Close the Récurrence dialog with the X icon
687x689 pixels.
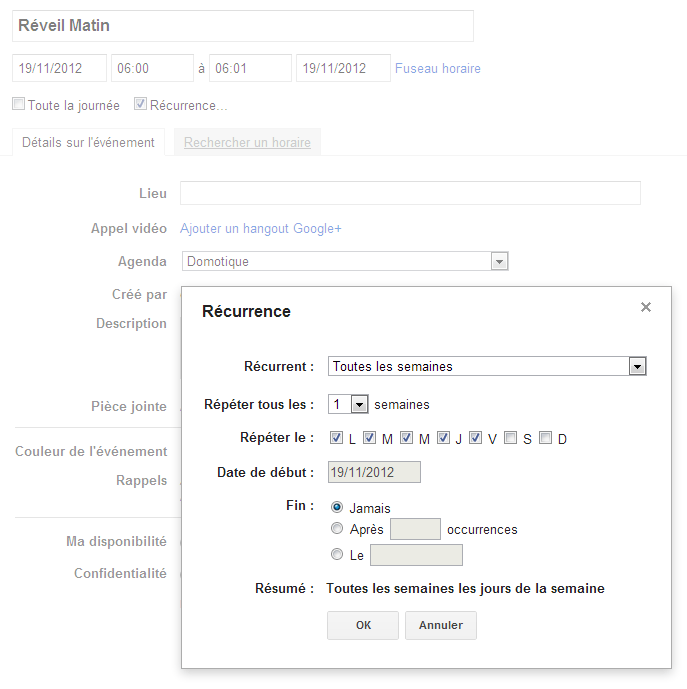[645, 307]
